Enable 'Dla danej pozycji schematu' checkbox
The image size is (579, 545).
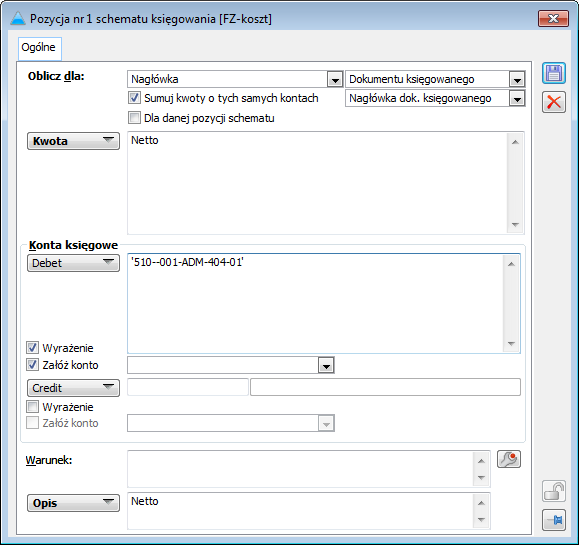134,118
